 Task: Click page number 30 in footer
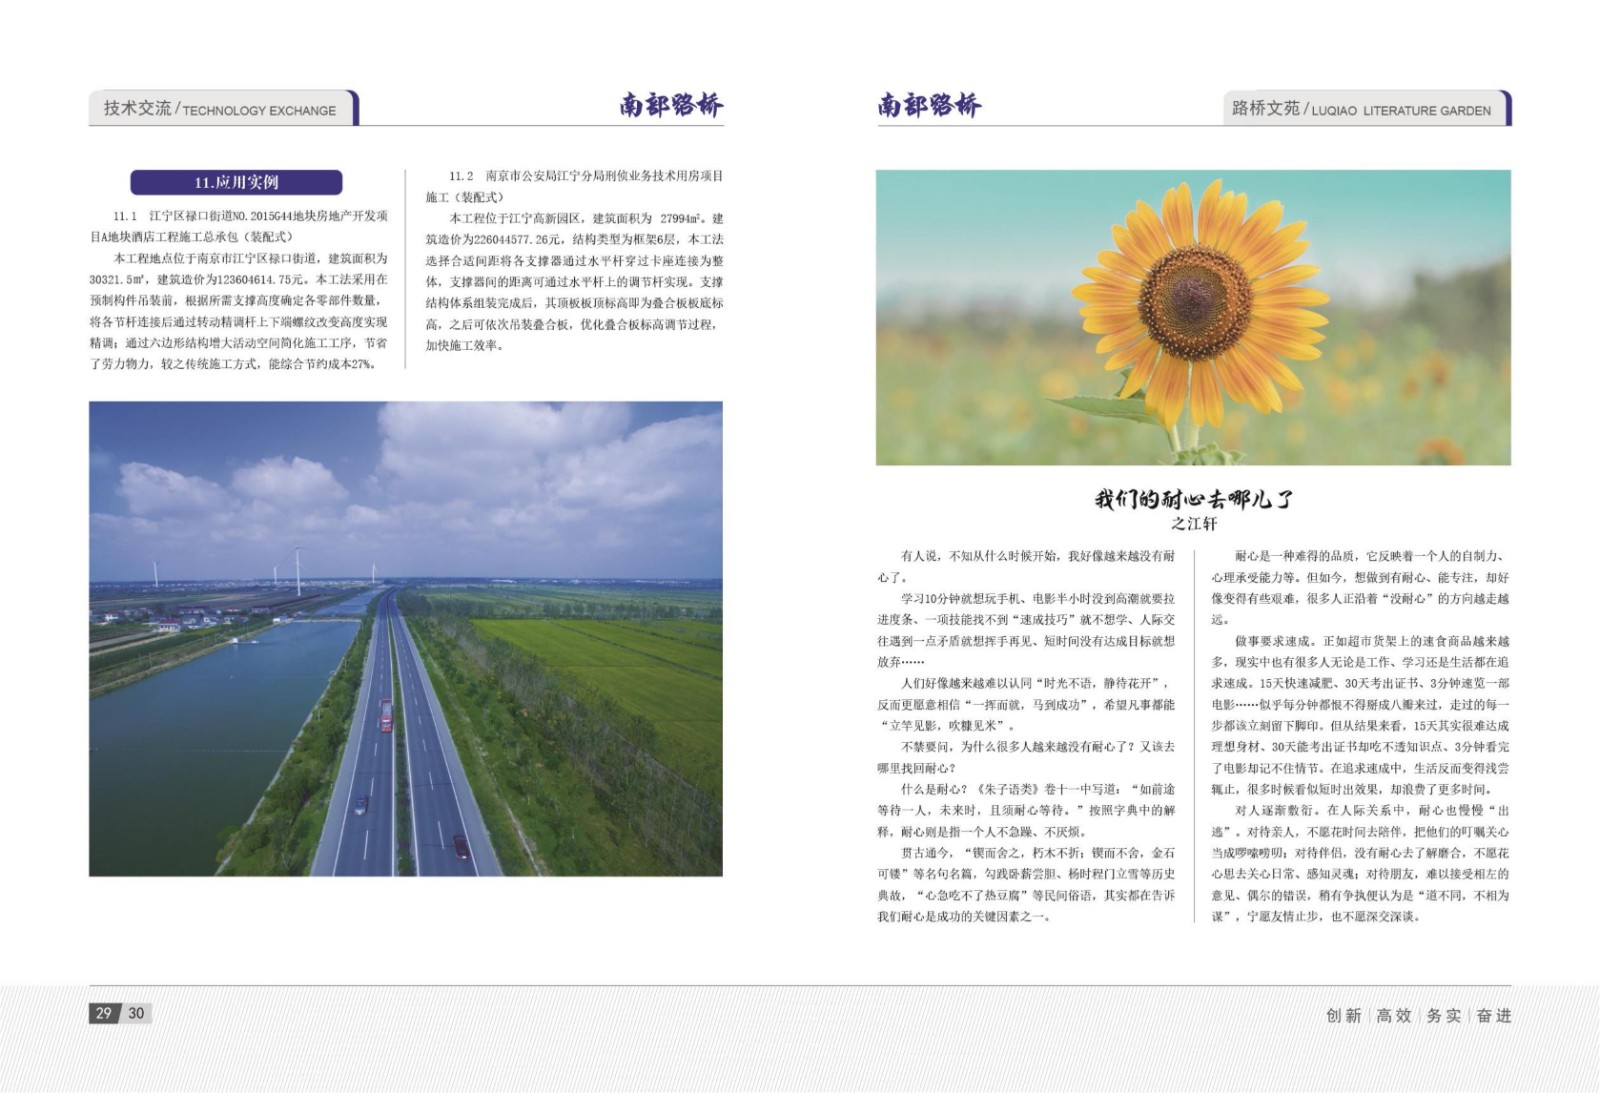tap(136, 1013)
